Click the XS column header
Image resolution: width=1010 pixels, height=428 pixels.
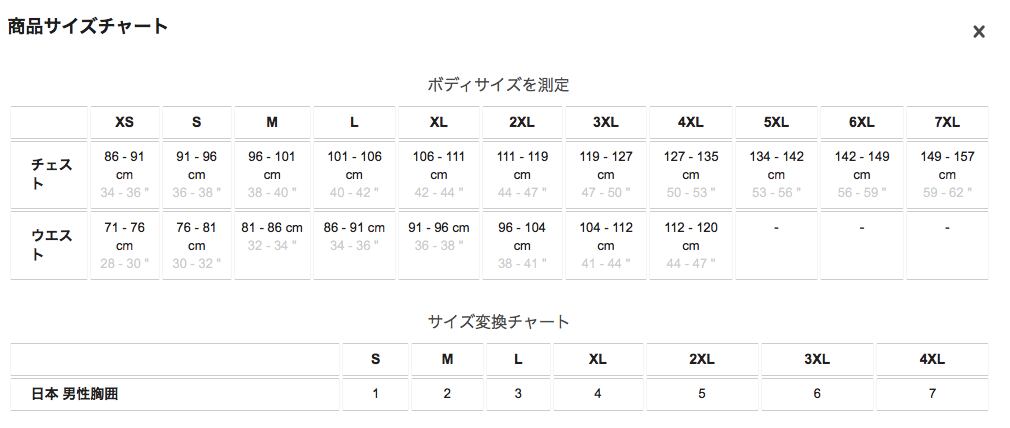tap(124, 122)
